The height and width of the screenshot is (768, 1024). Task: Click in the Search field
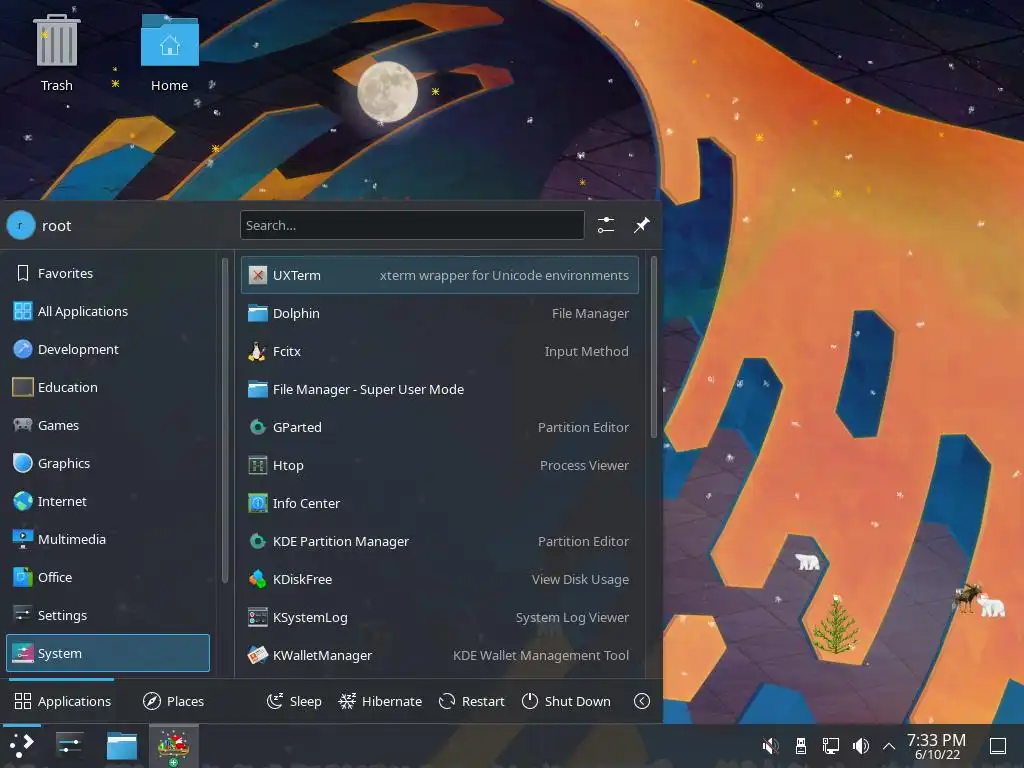tap(412, 225)
